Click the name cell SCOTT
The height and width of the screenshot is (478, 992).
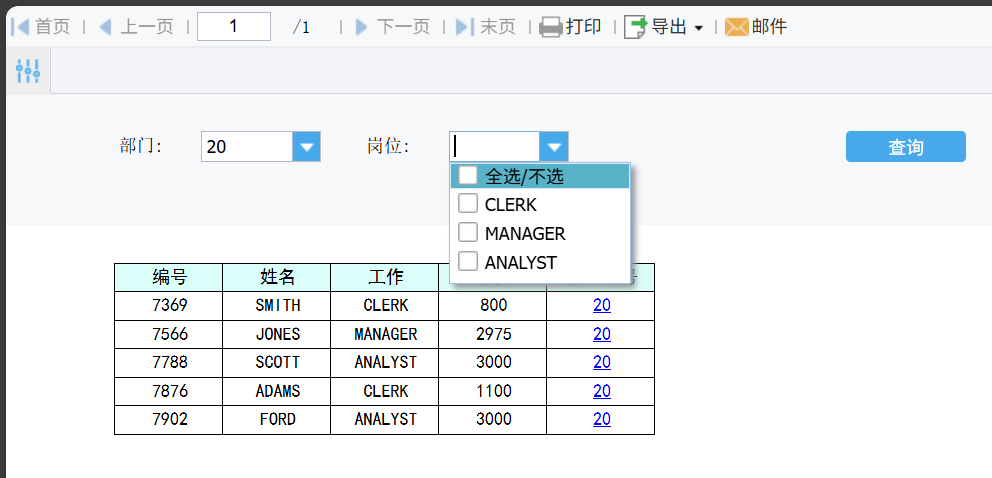coord(277,363)
